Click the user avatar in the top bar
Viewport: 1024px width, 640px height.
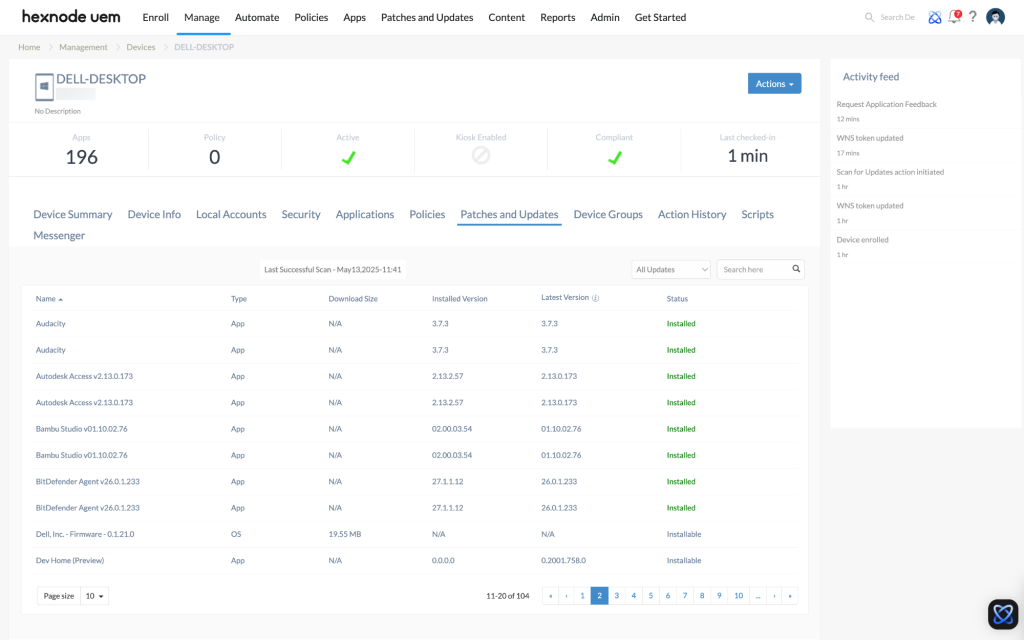pyautogui.click(x=995, y=17)
